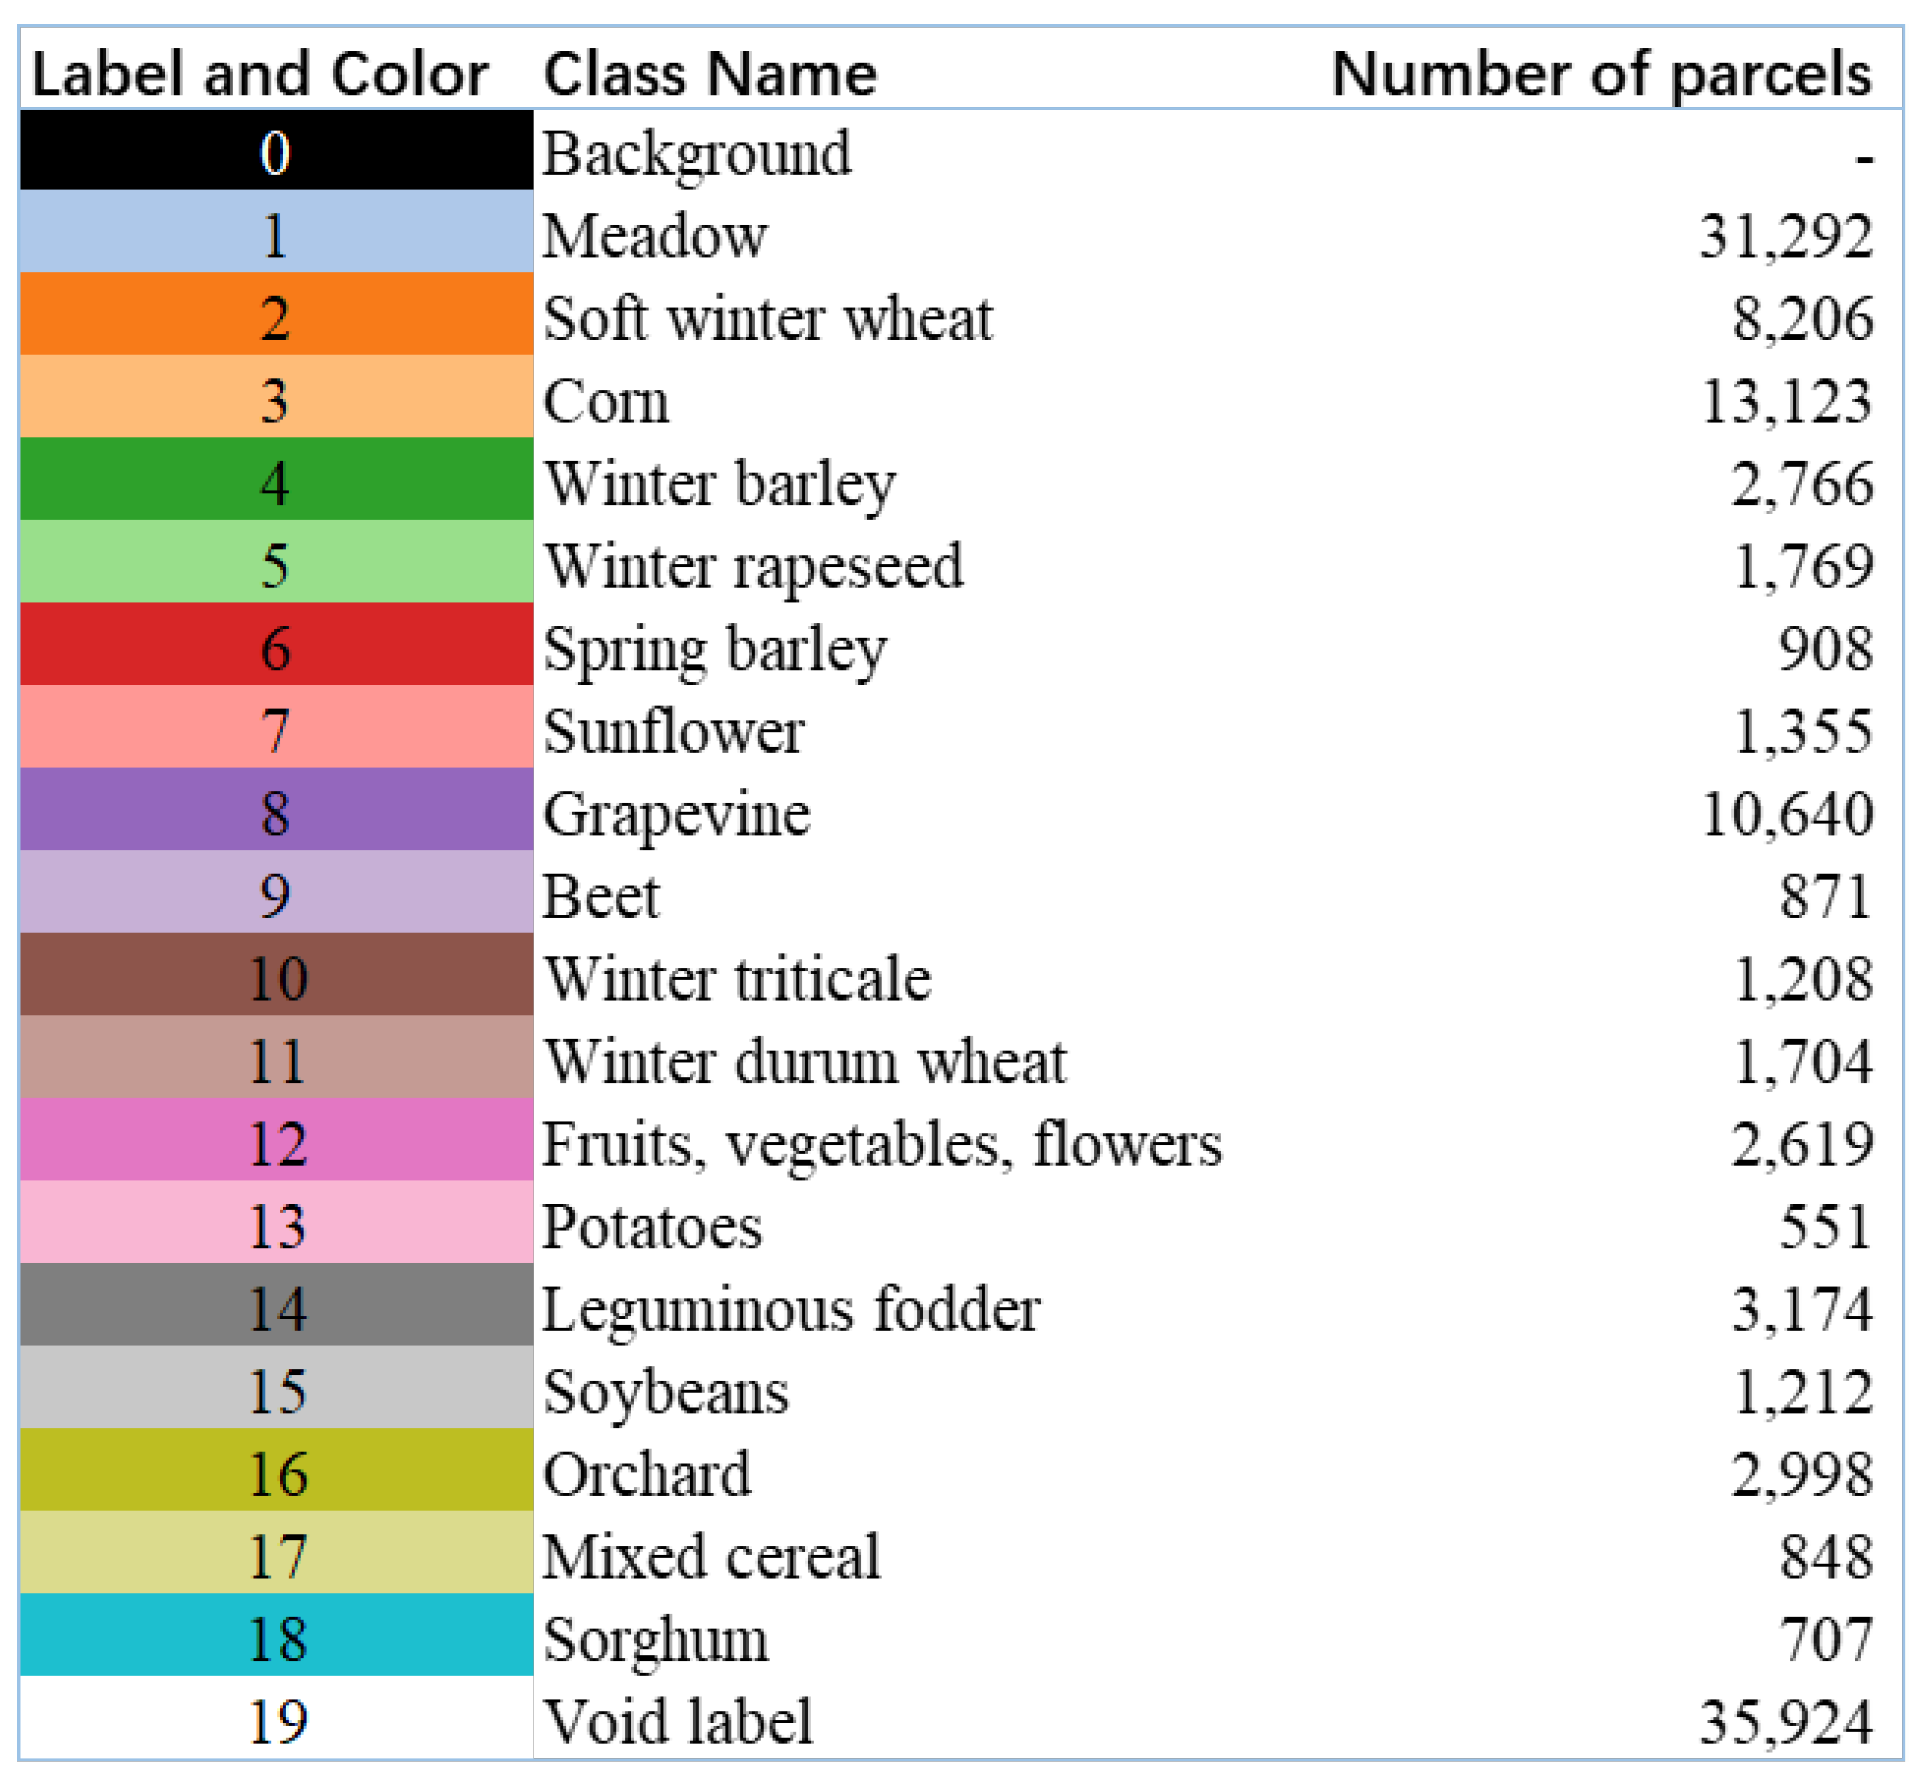Select the Corn parcel count 13,123
The image size is (1918, 1784).
point(1786,402)
